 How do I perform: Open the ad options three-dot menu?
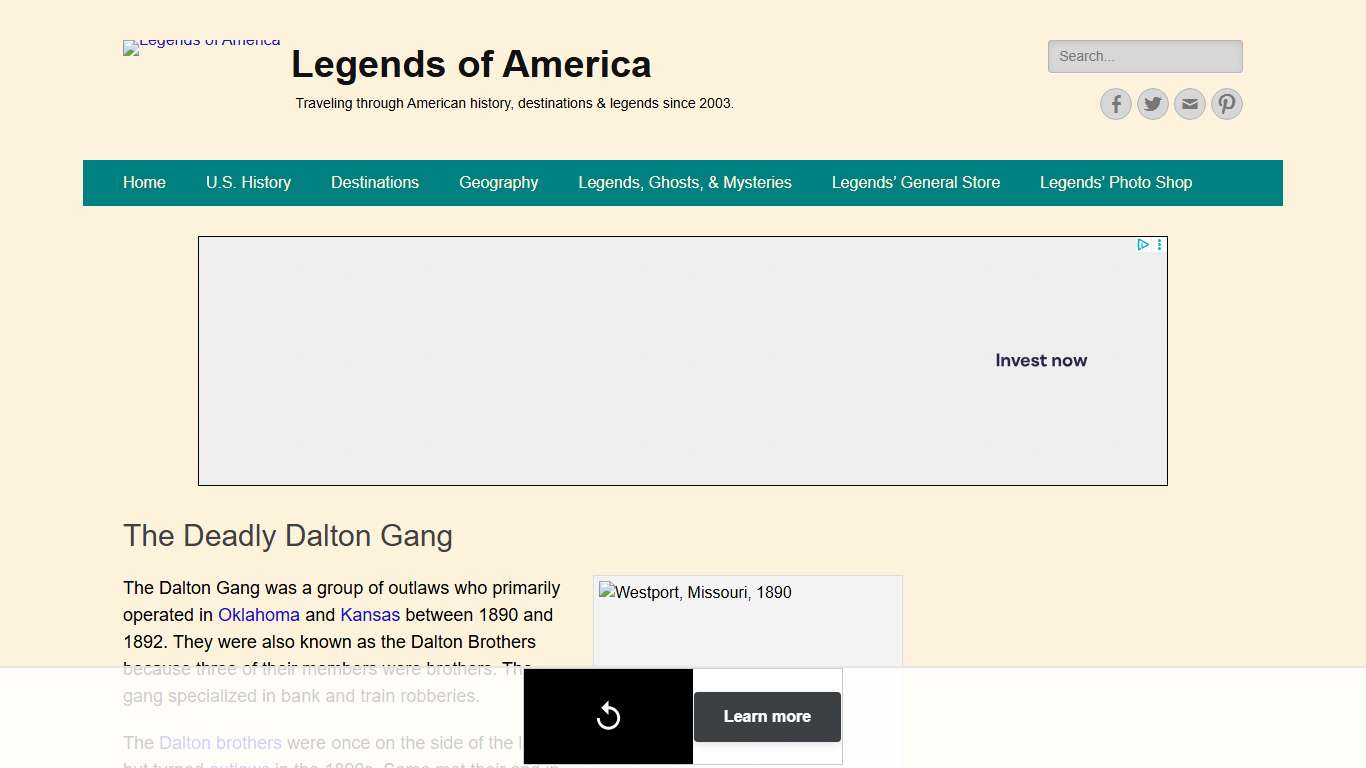coord(1159,244)
